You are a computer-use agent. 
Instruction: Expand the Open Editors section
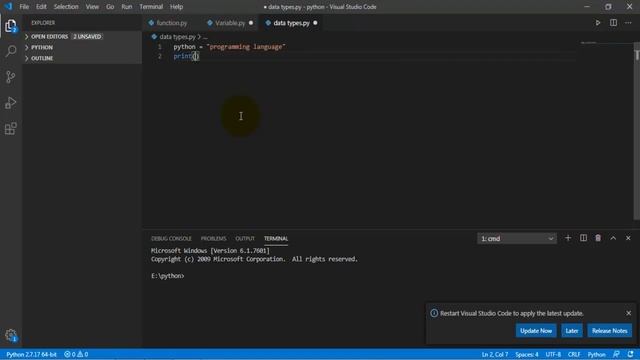click(x=82, y=37)
